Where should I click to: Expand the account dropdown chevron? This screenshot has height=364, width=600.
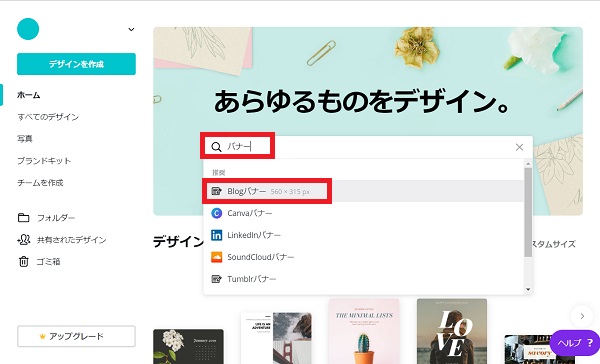[x=131, y=29]
